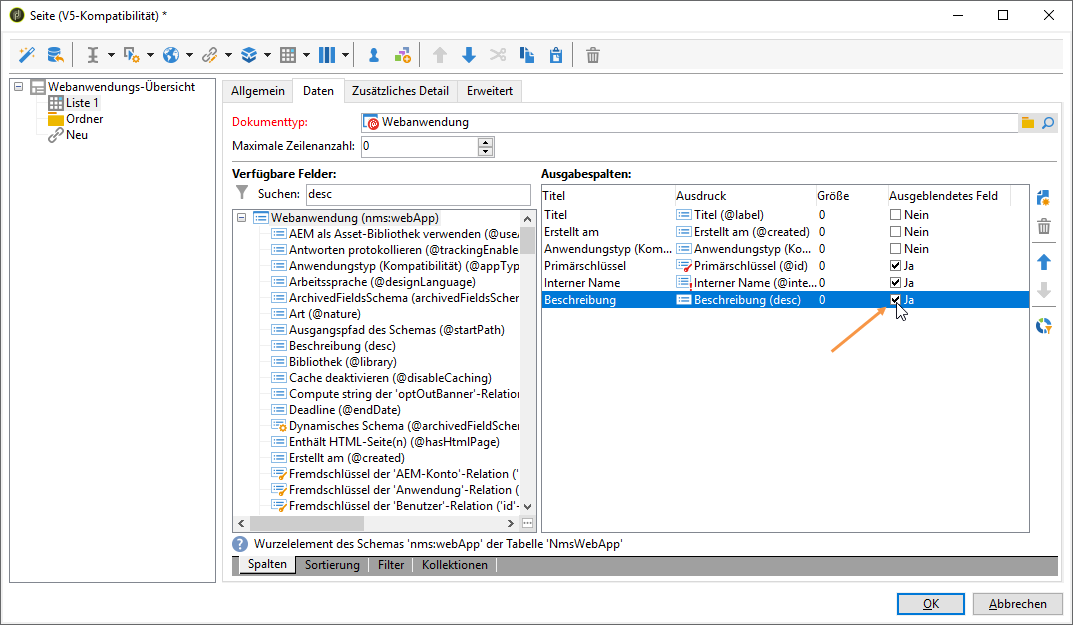Open dropdown arrow next to table grid icon
Image resolution: width=1084 pixels, height=638 pixels.
click(306, 55)
